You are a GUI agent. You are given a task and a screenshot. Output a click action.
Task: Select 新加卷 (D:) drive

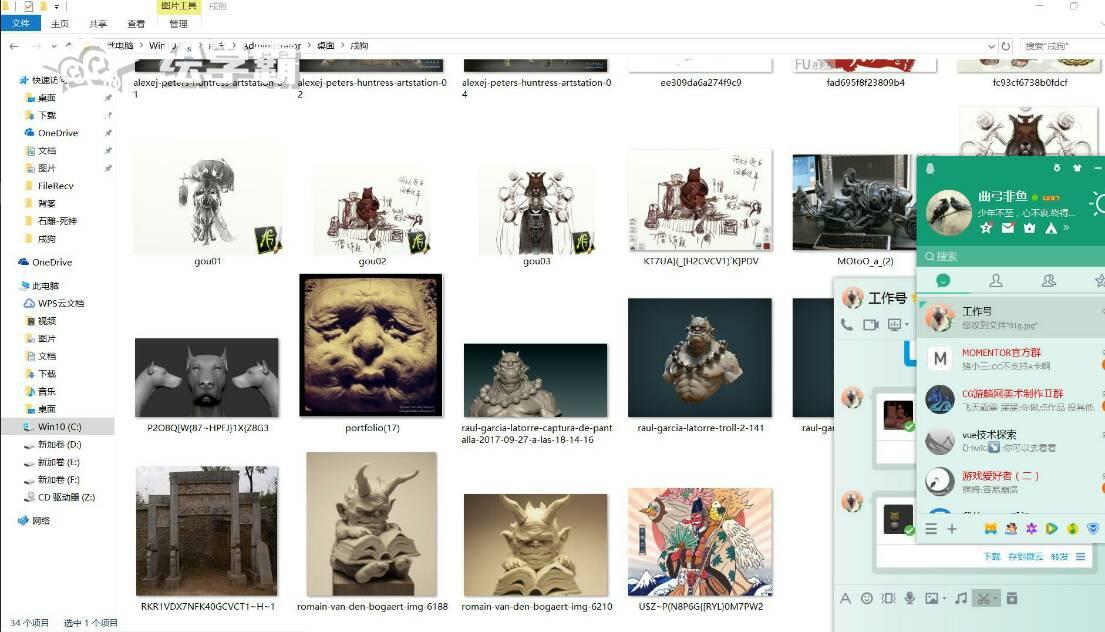coord(59,445)
